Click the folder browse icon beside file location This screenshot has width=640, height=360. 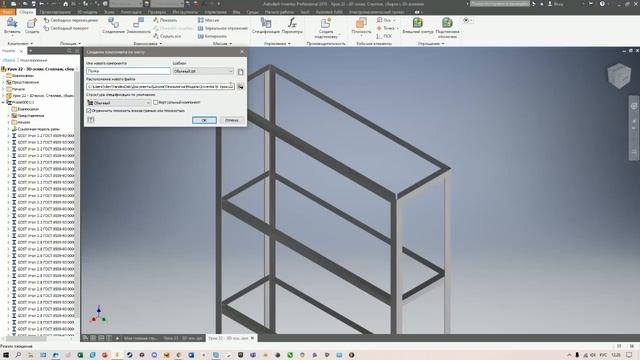click(240, 87)
